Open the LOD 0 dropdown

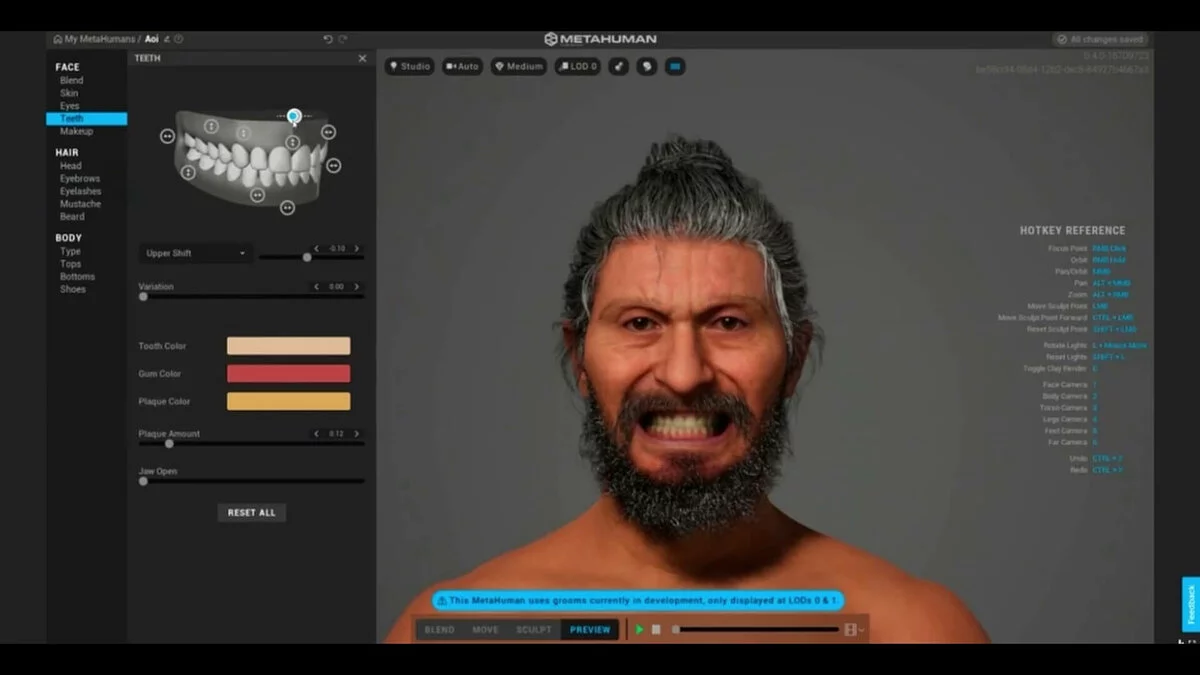pos(577,66)
